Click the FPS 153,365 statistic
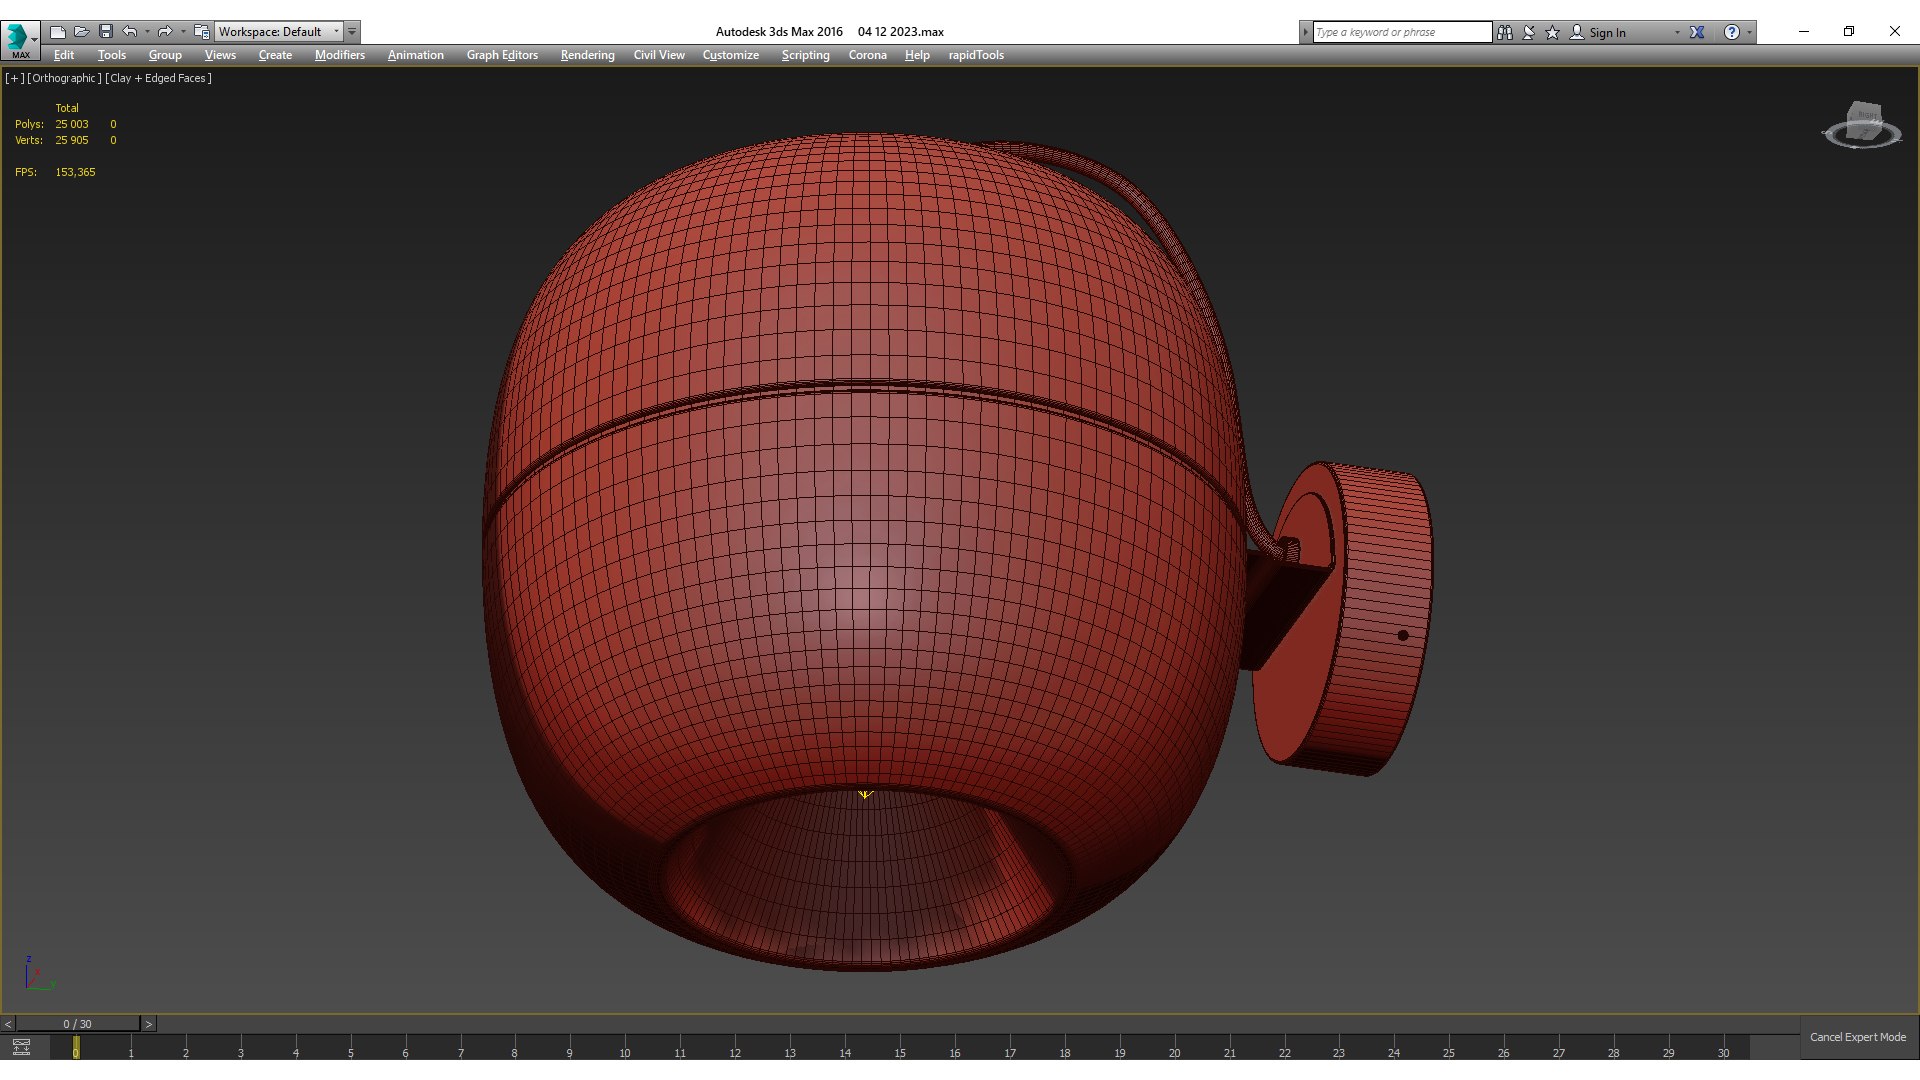The image size is (1920, 1080). [x=75, y=172]
